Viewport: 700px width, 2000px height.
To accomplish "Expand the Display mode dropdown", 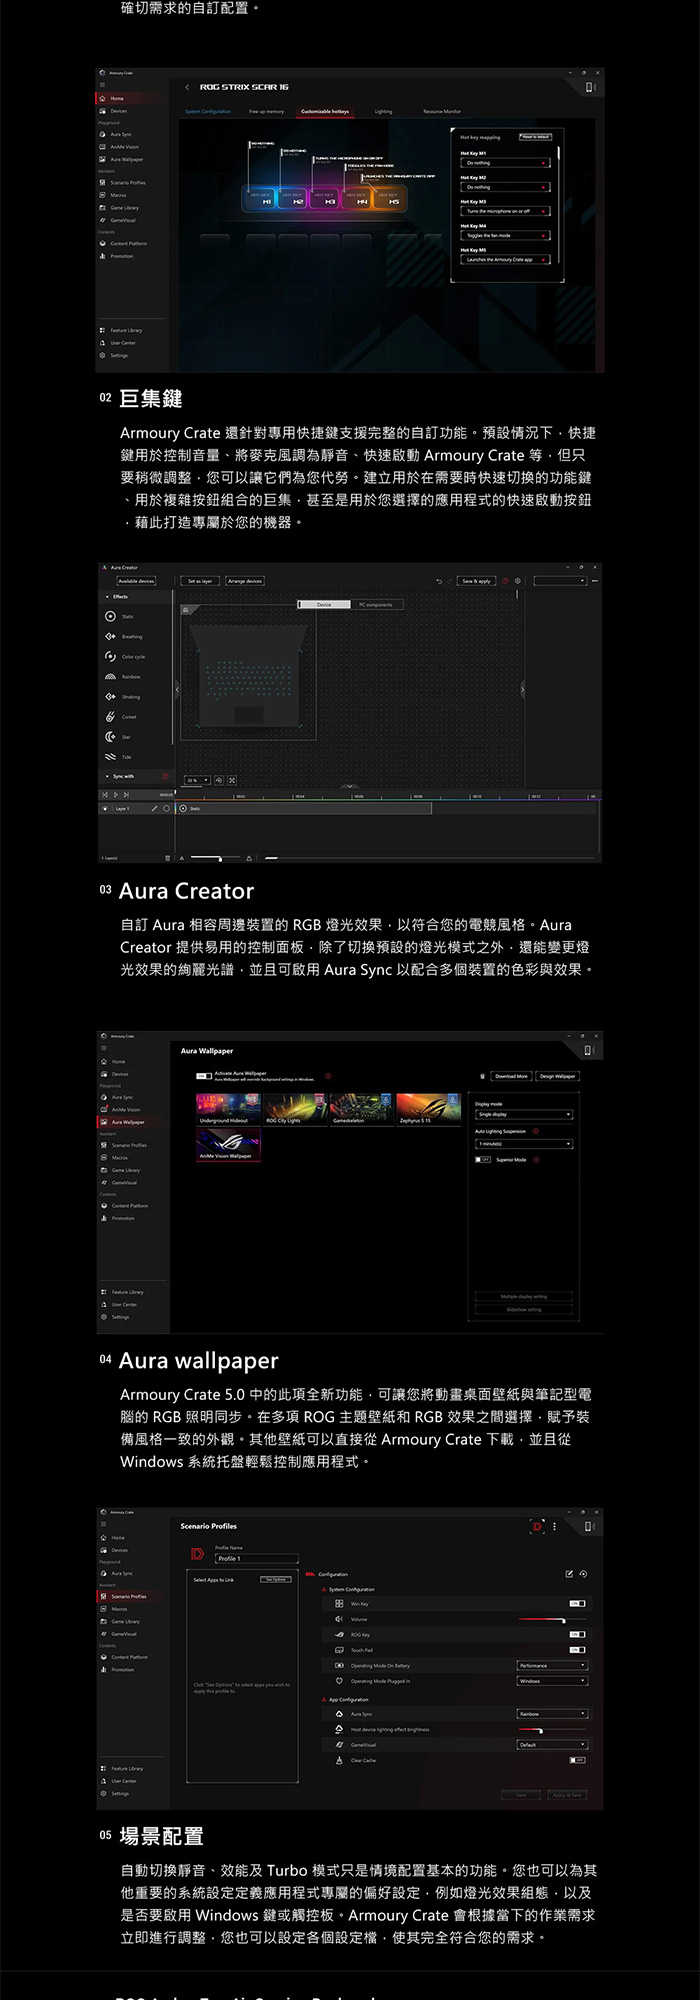I will pyautogui.click(x=523, y=1114).
